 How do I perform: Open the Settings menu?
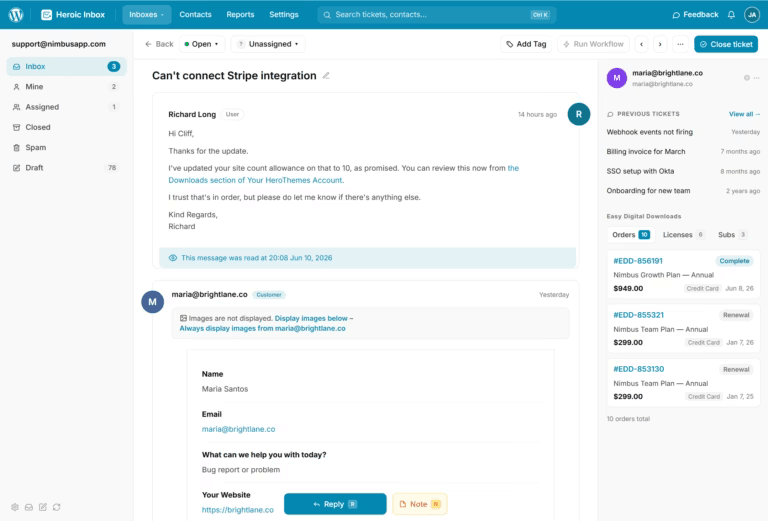point(284,15)
